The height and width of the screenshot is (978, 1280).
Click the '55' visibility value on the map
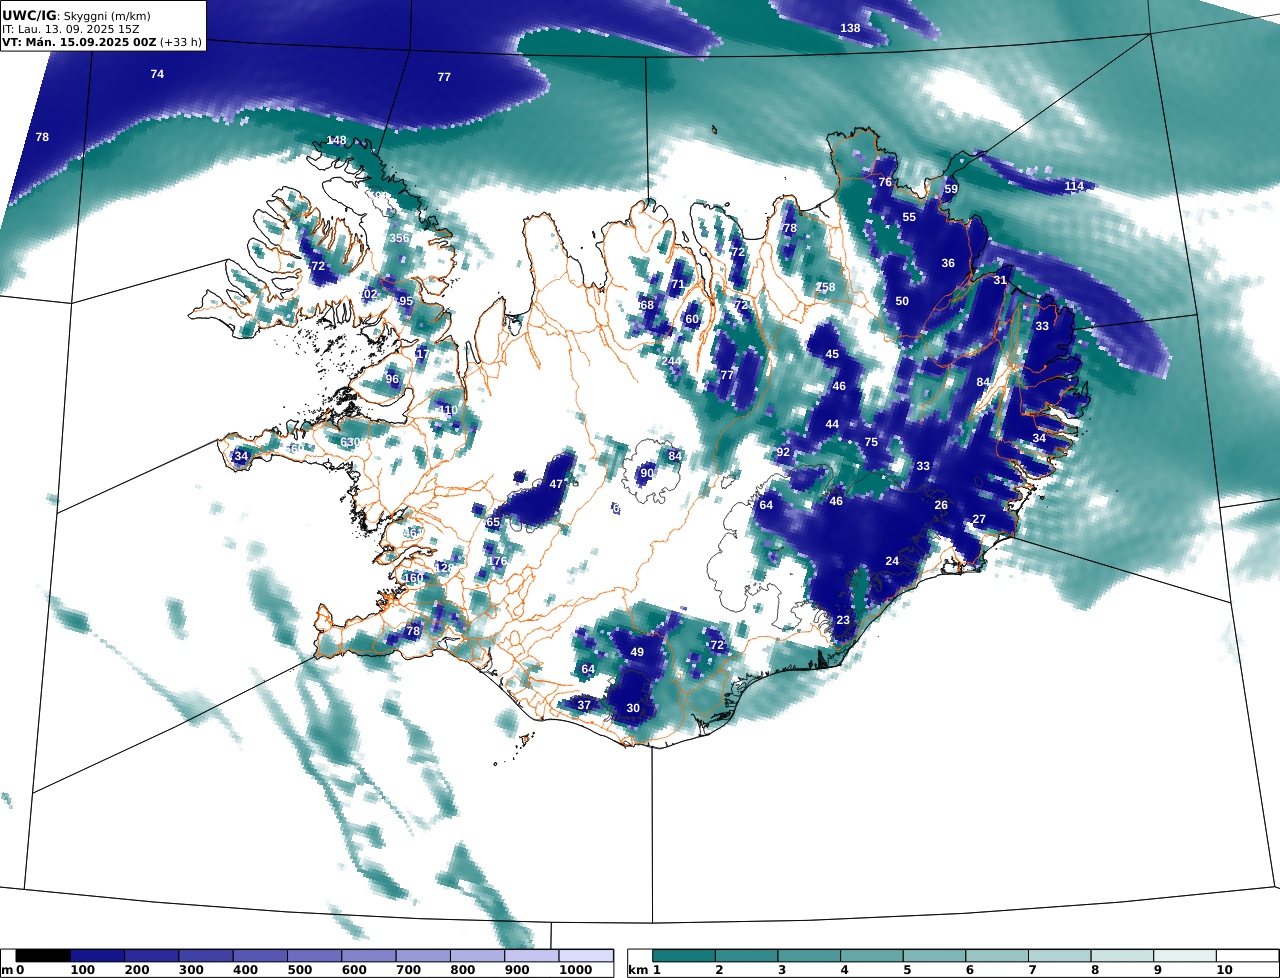tap(909, 217)
